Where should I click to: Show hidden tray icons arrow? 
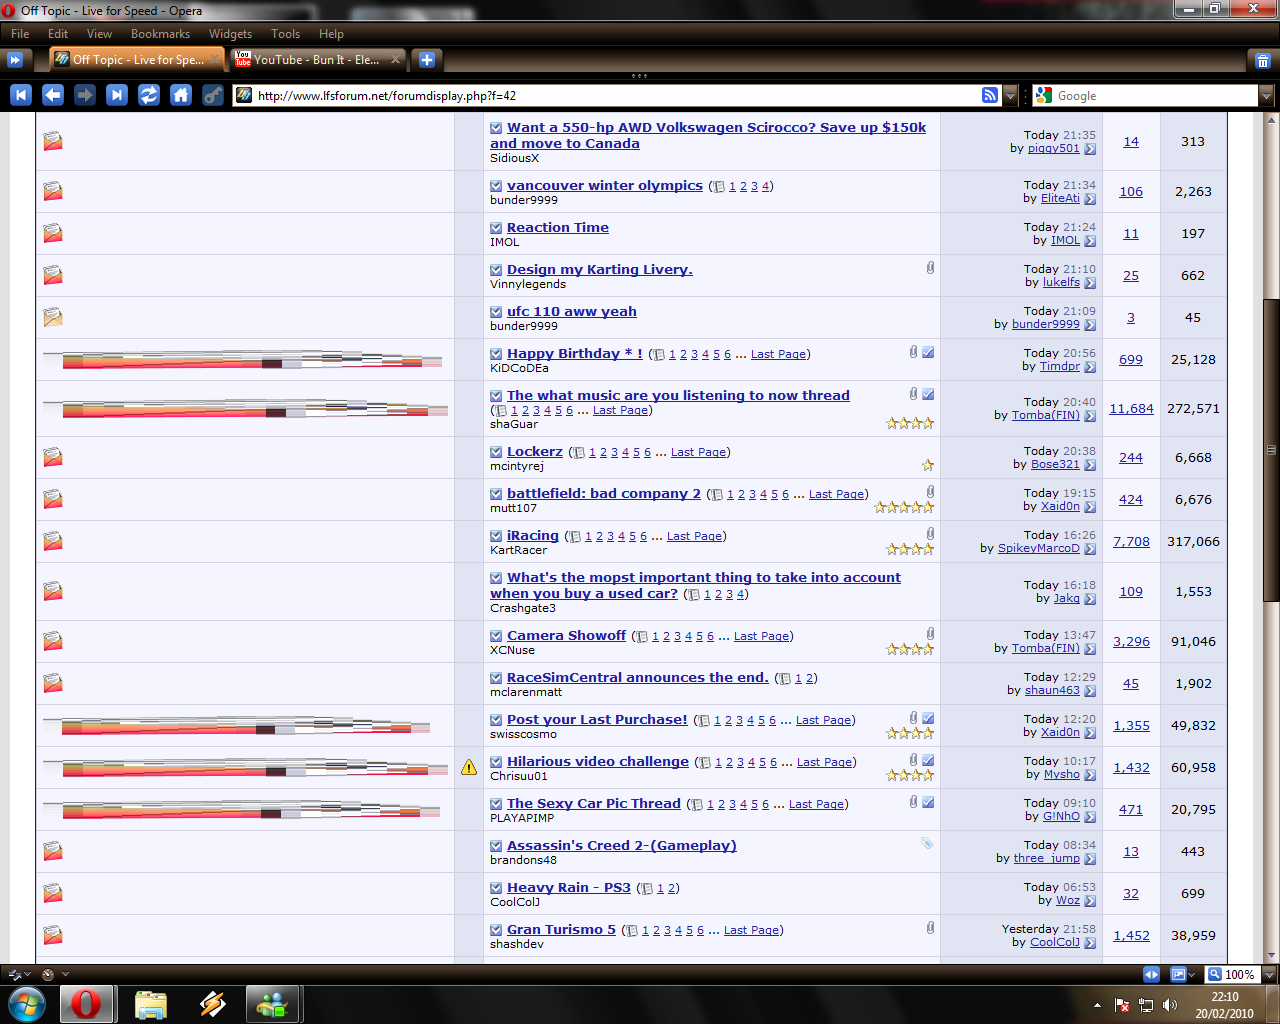click(1097, 1005)
